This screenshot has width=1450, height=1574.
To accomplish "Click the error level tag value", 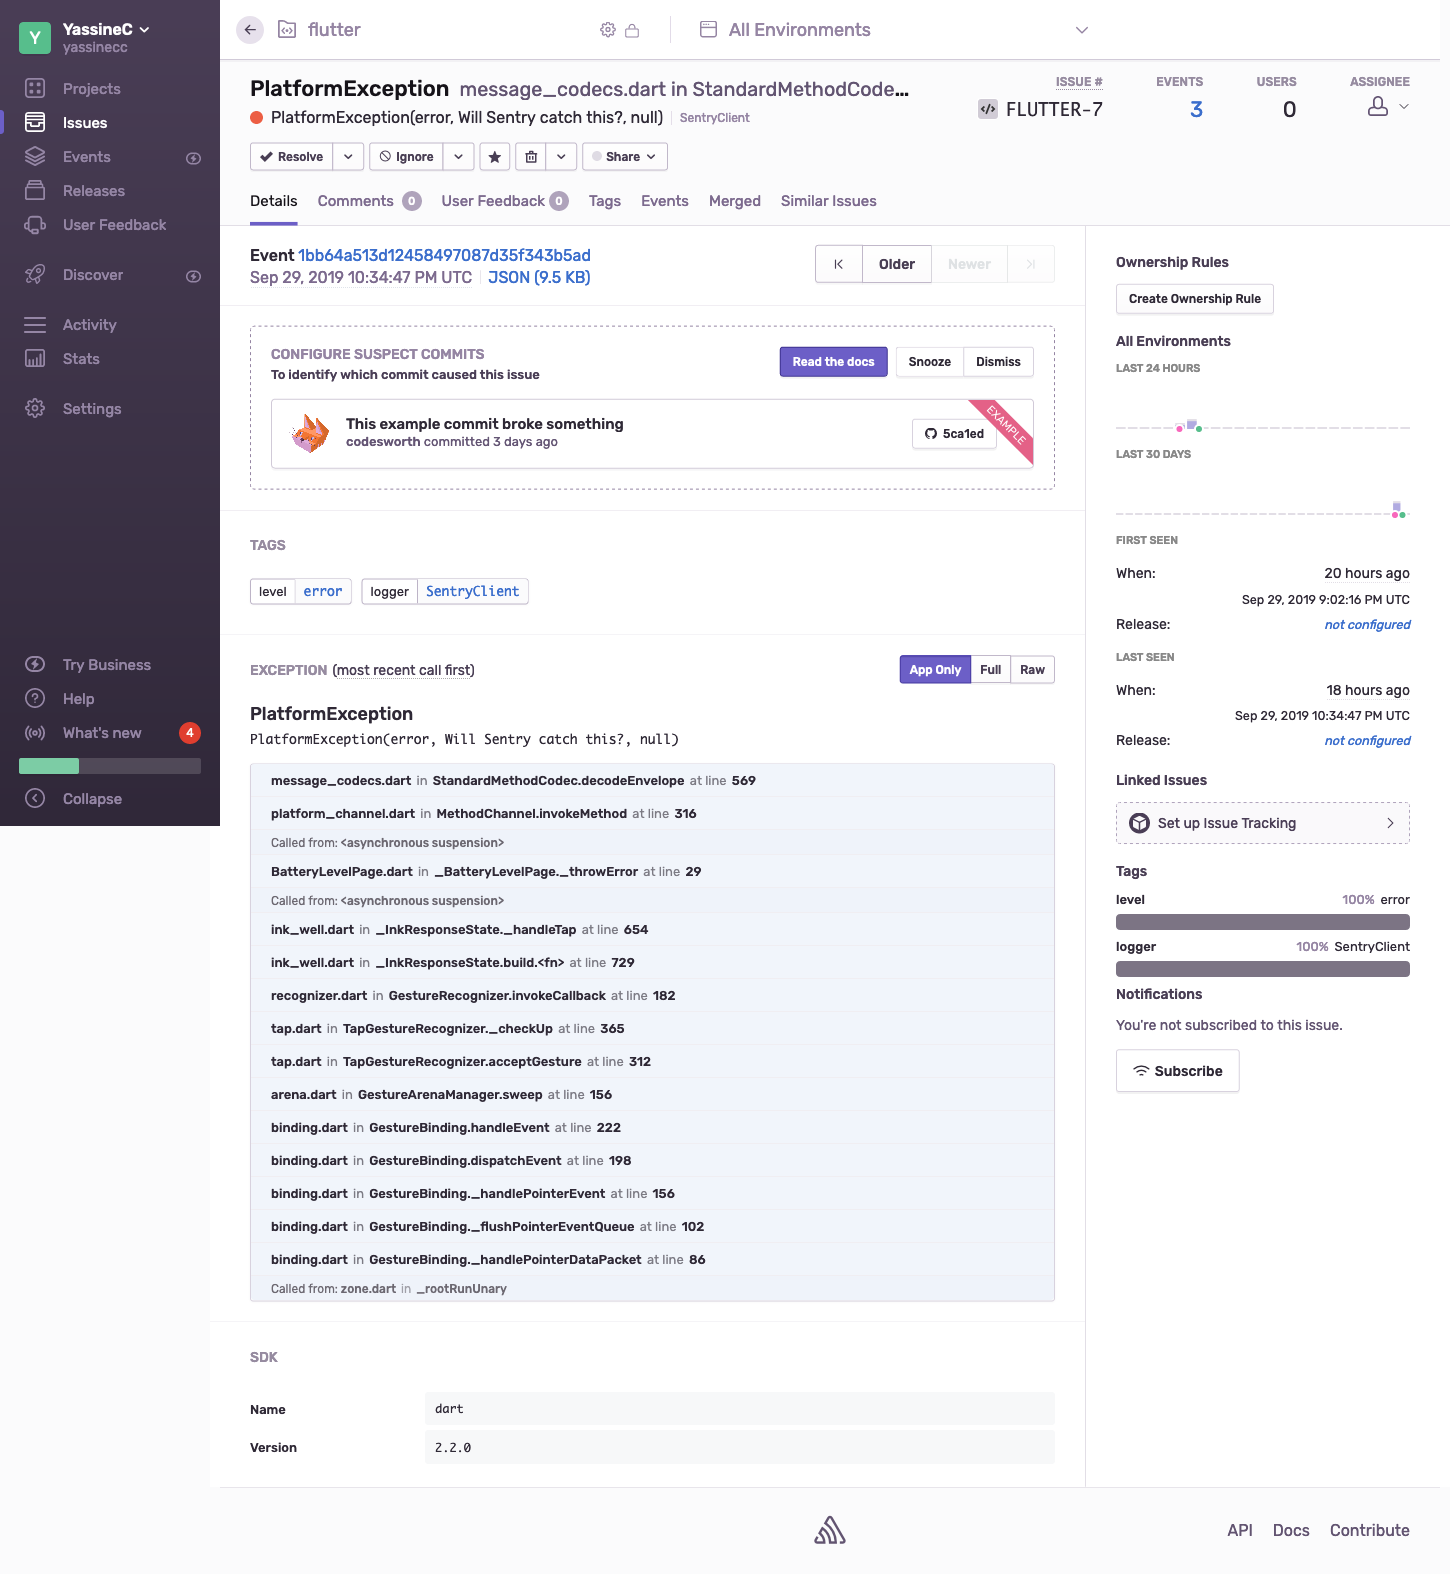I will 323,592.
